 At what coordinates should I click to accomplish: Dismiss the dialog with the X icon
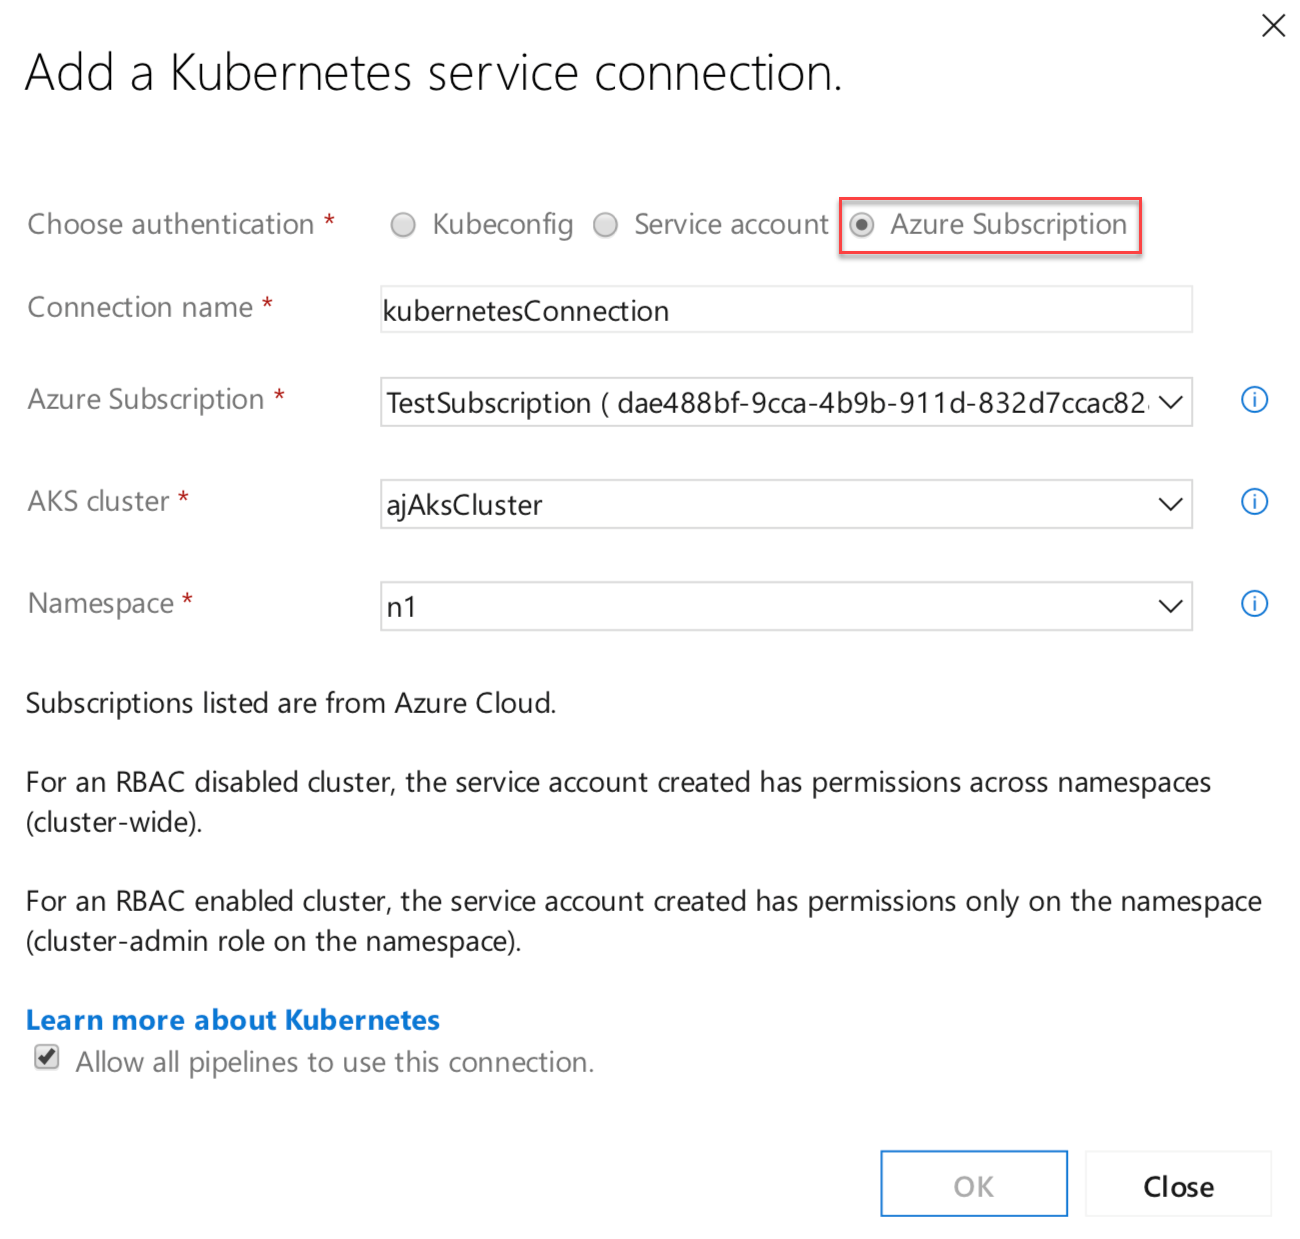(1272, 25)
